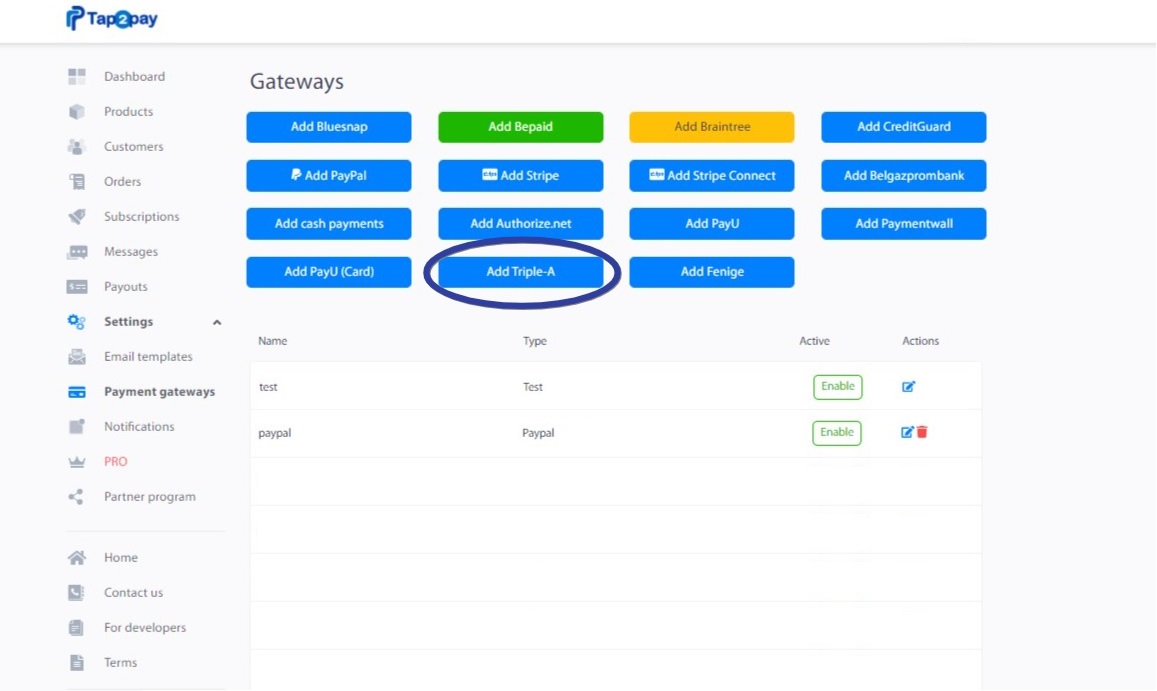The height and width of the screenshot is (691, 1157).
Task: Click the Add Stripe Connect button
Action: click(712, 176)
